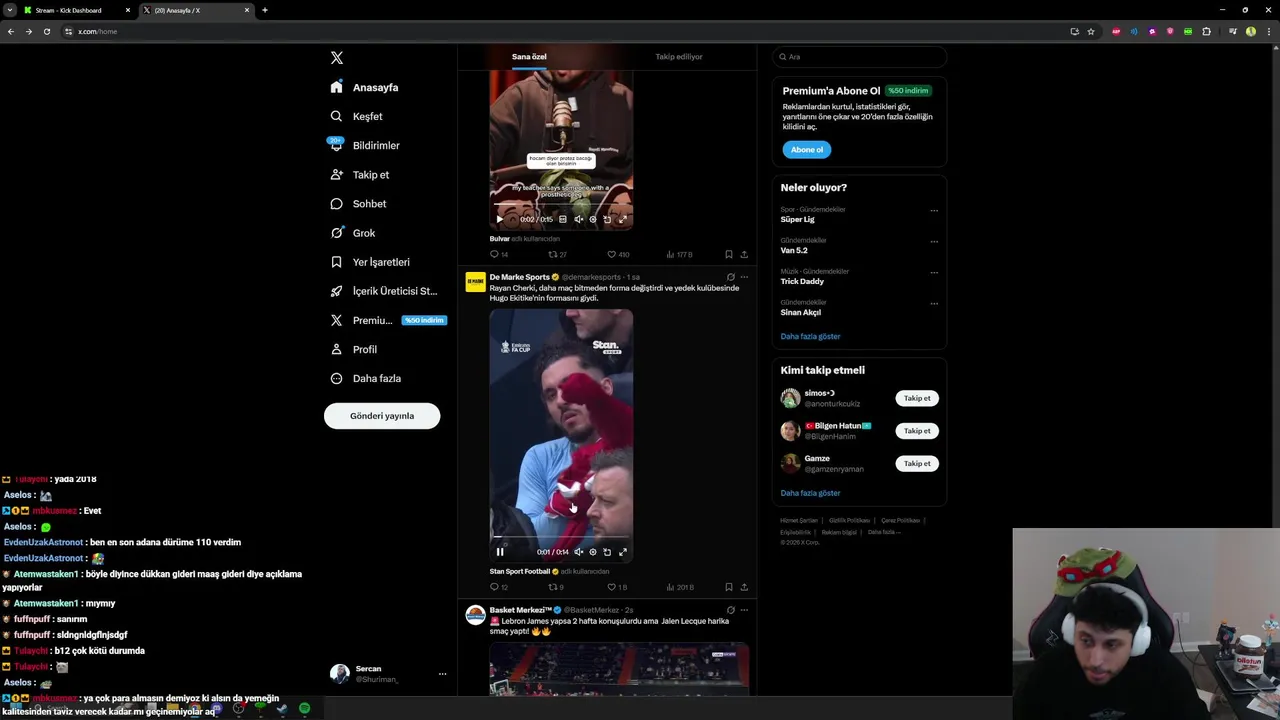Like the Bulvar post with 410 likes
Viewport: 1280px width, 720px height.
pos(617,254)
